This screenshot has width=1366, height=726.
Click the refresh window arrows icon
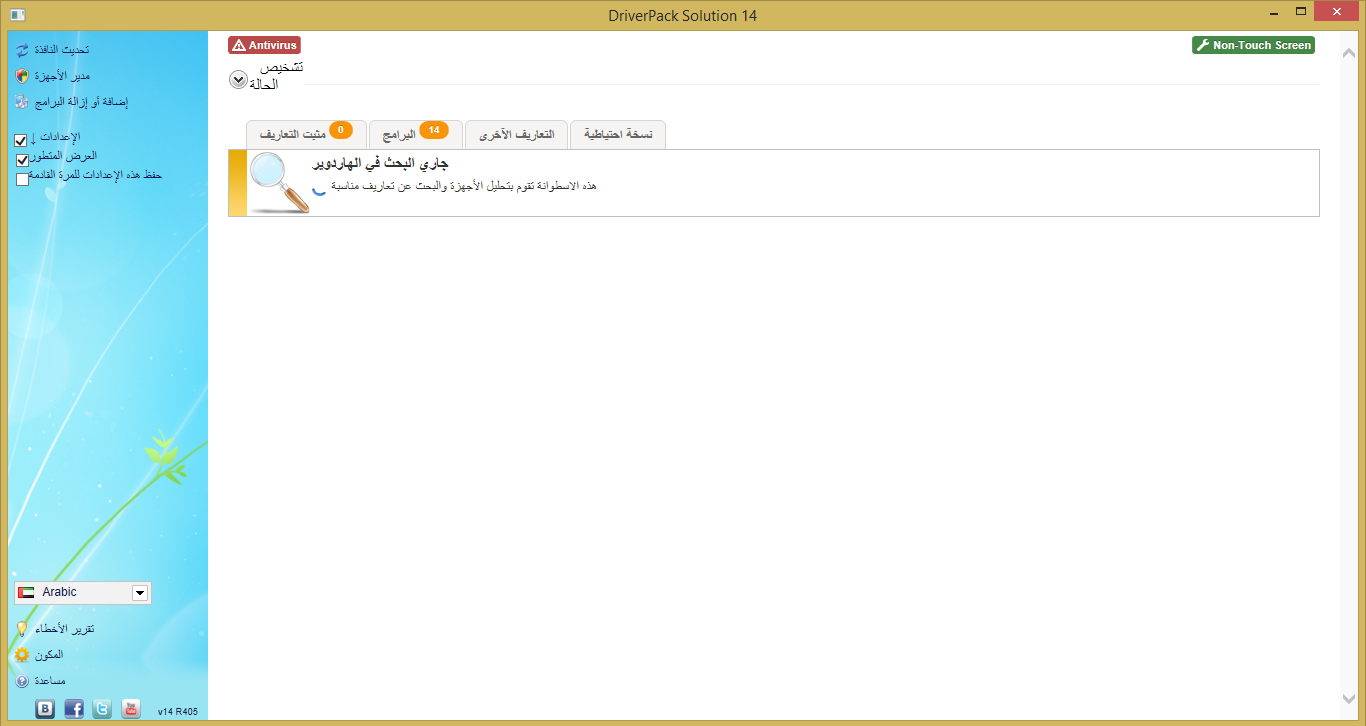(x=22, y=49)
